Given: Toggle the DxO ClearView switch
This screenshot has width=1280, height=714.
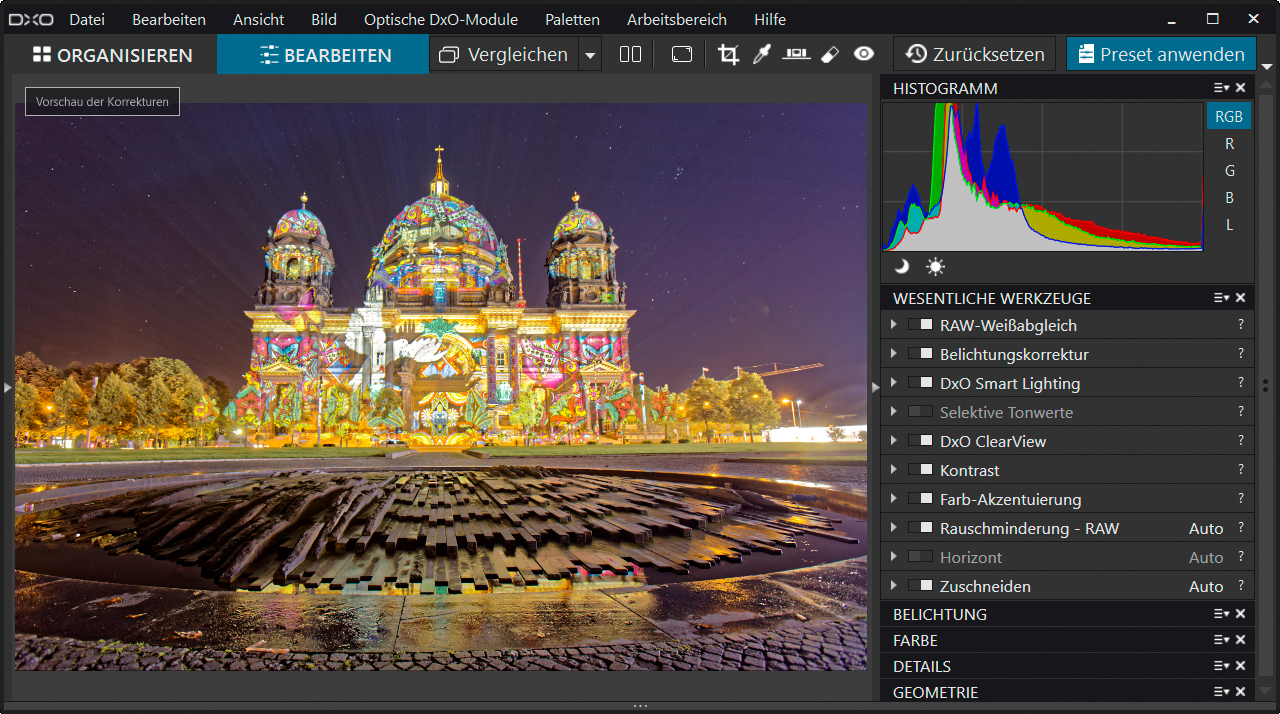Looking at the screenshot, I should [920, 441].
